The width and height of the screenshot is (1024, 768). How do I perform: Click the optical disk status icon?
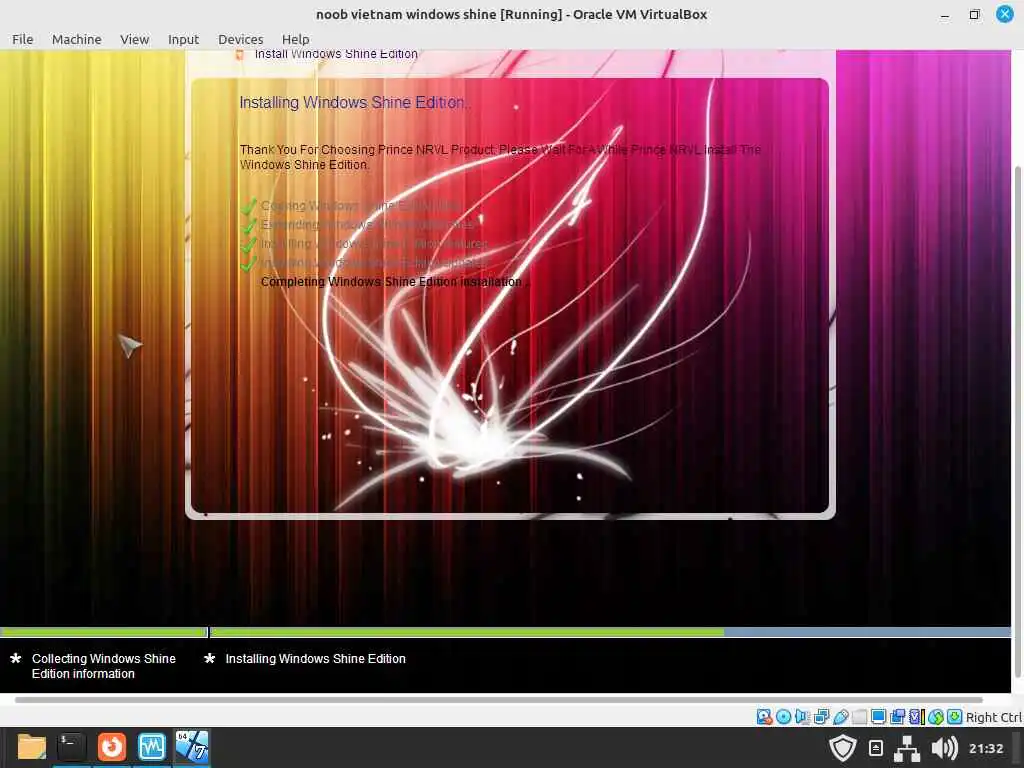click(x=783, y=717)
